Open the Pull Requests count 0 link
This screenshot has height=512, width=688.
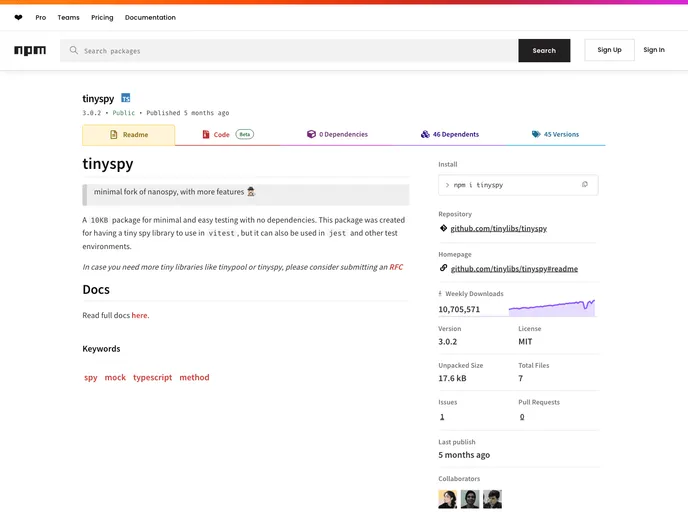[522, 417]
